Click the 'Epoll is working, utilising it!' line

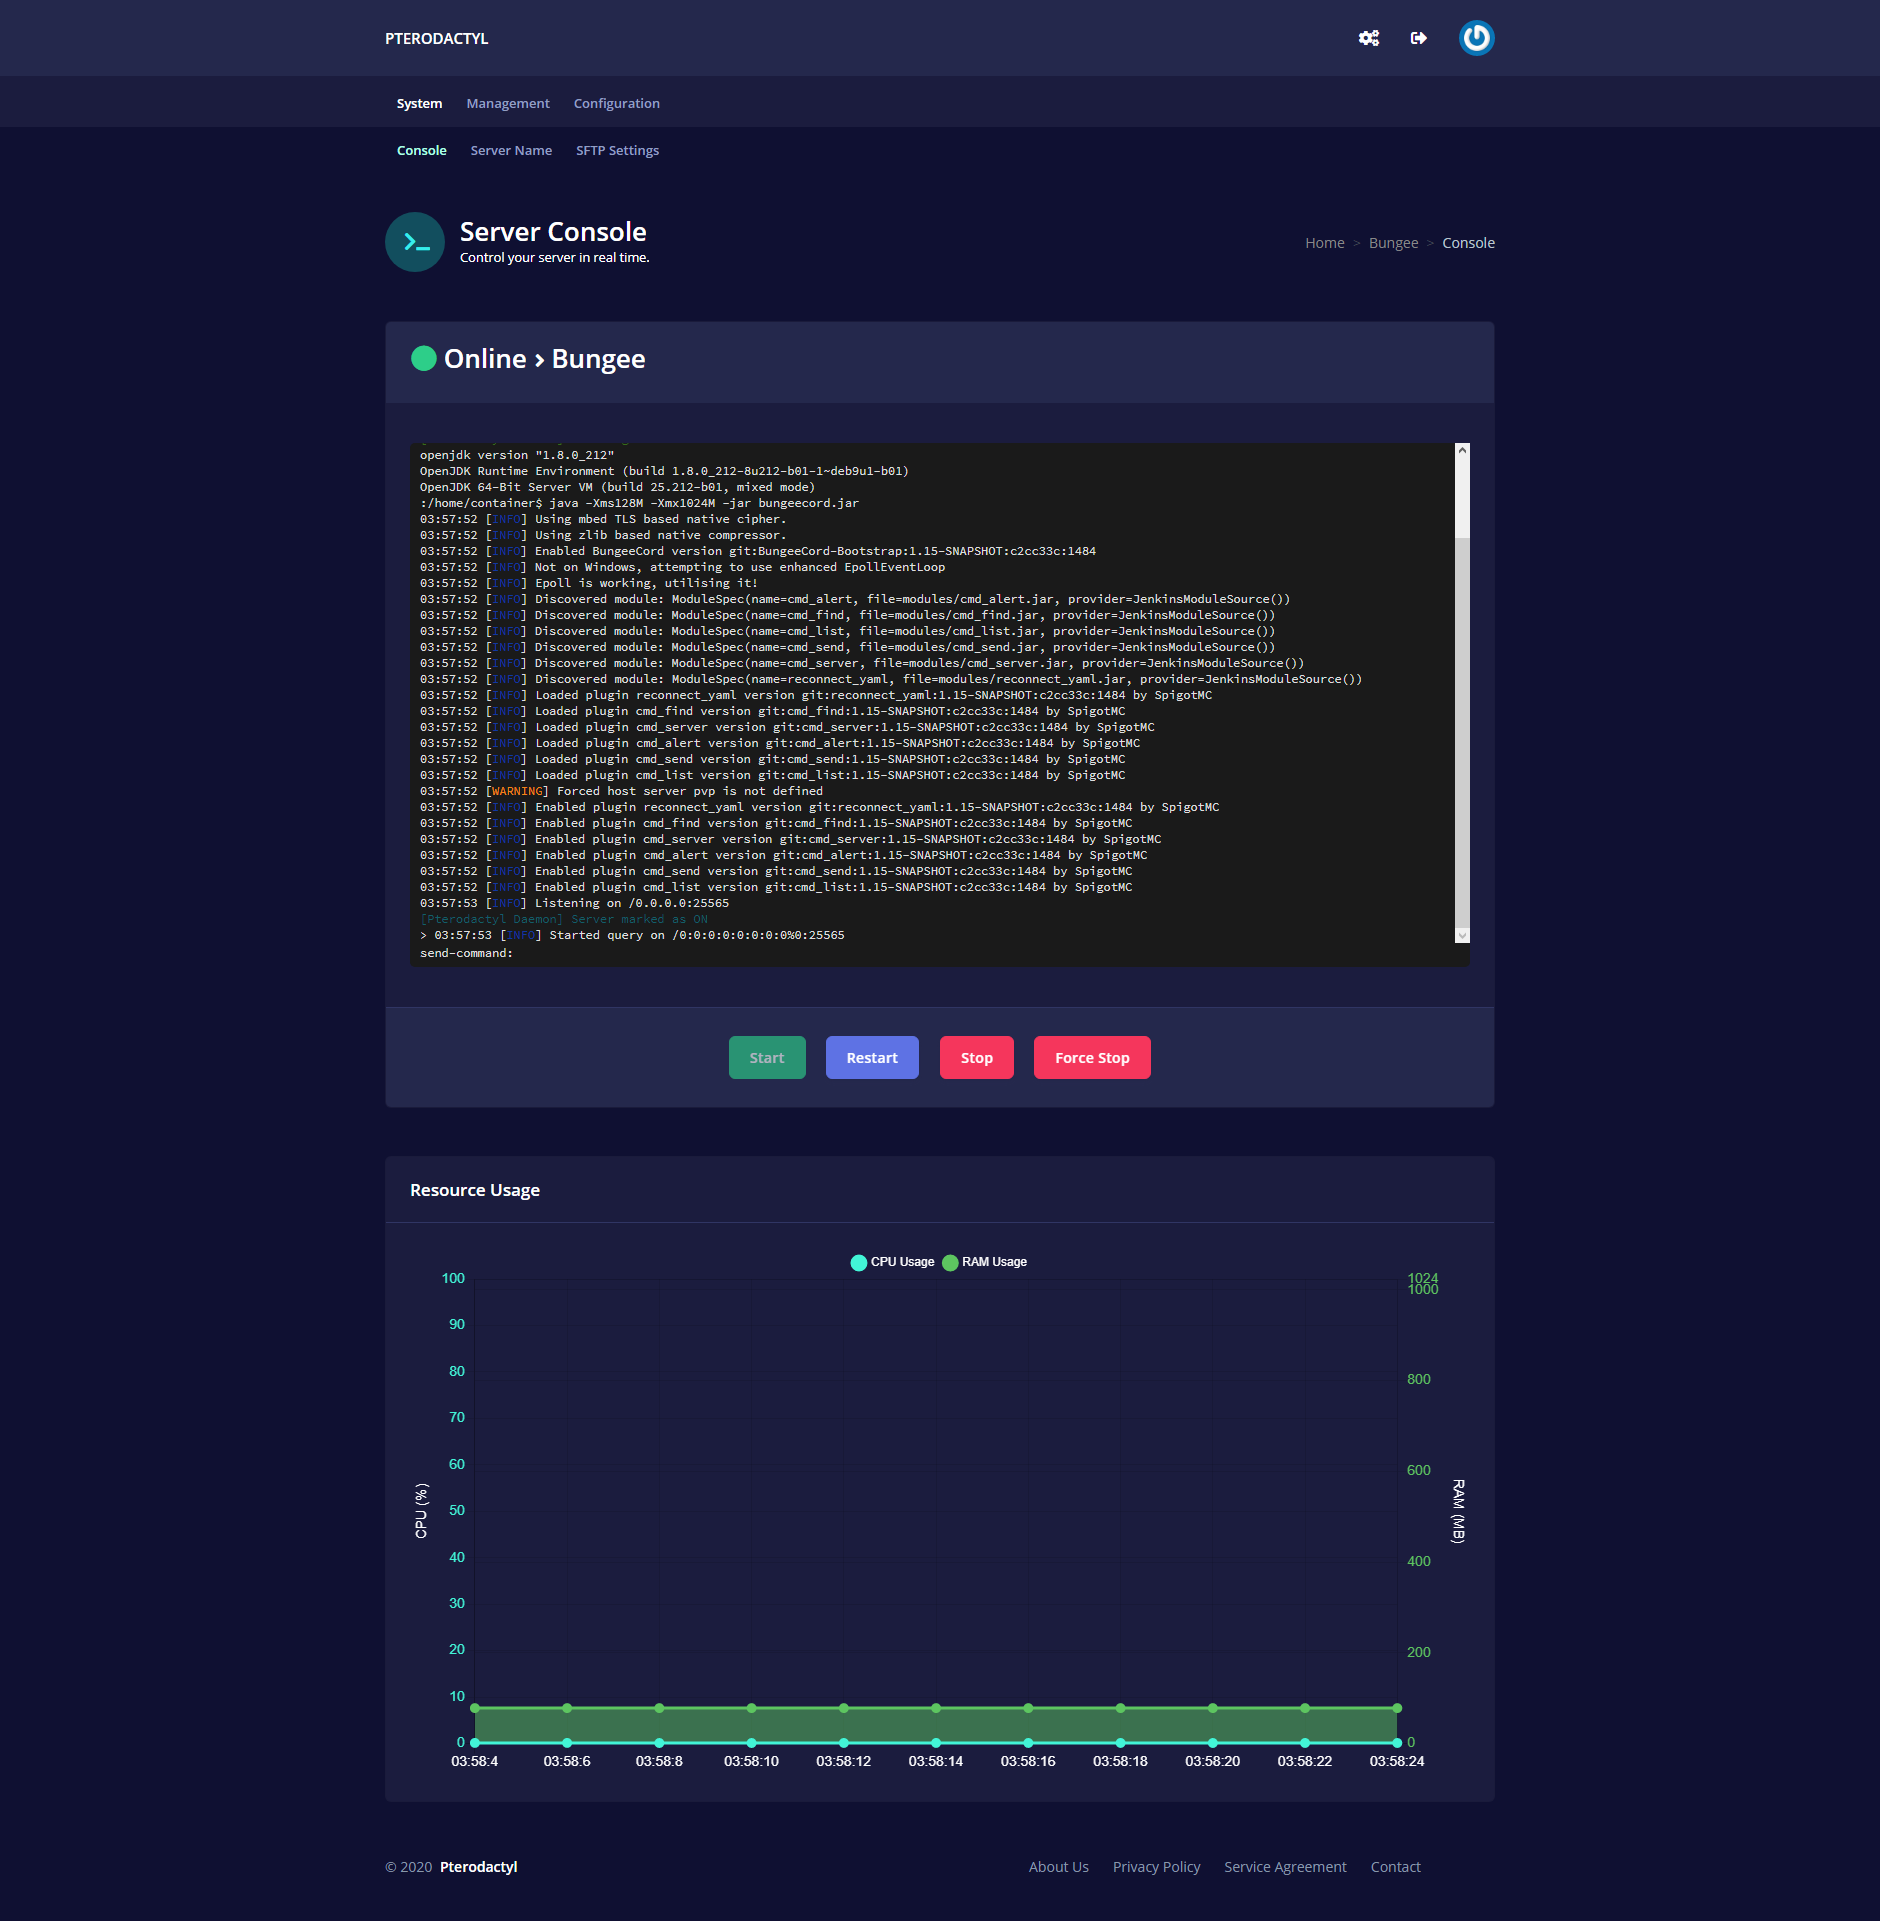click(x=588, y=583)
